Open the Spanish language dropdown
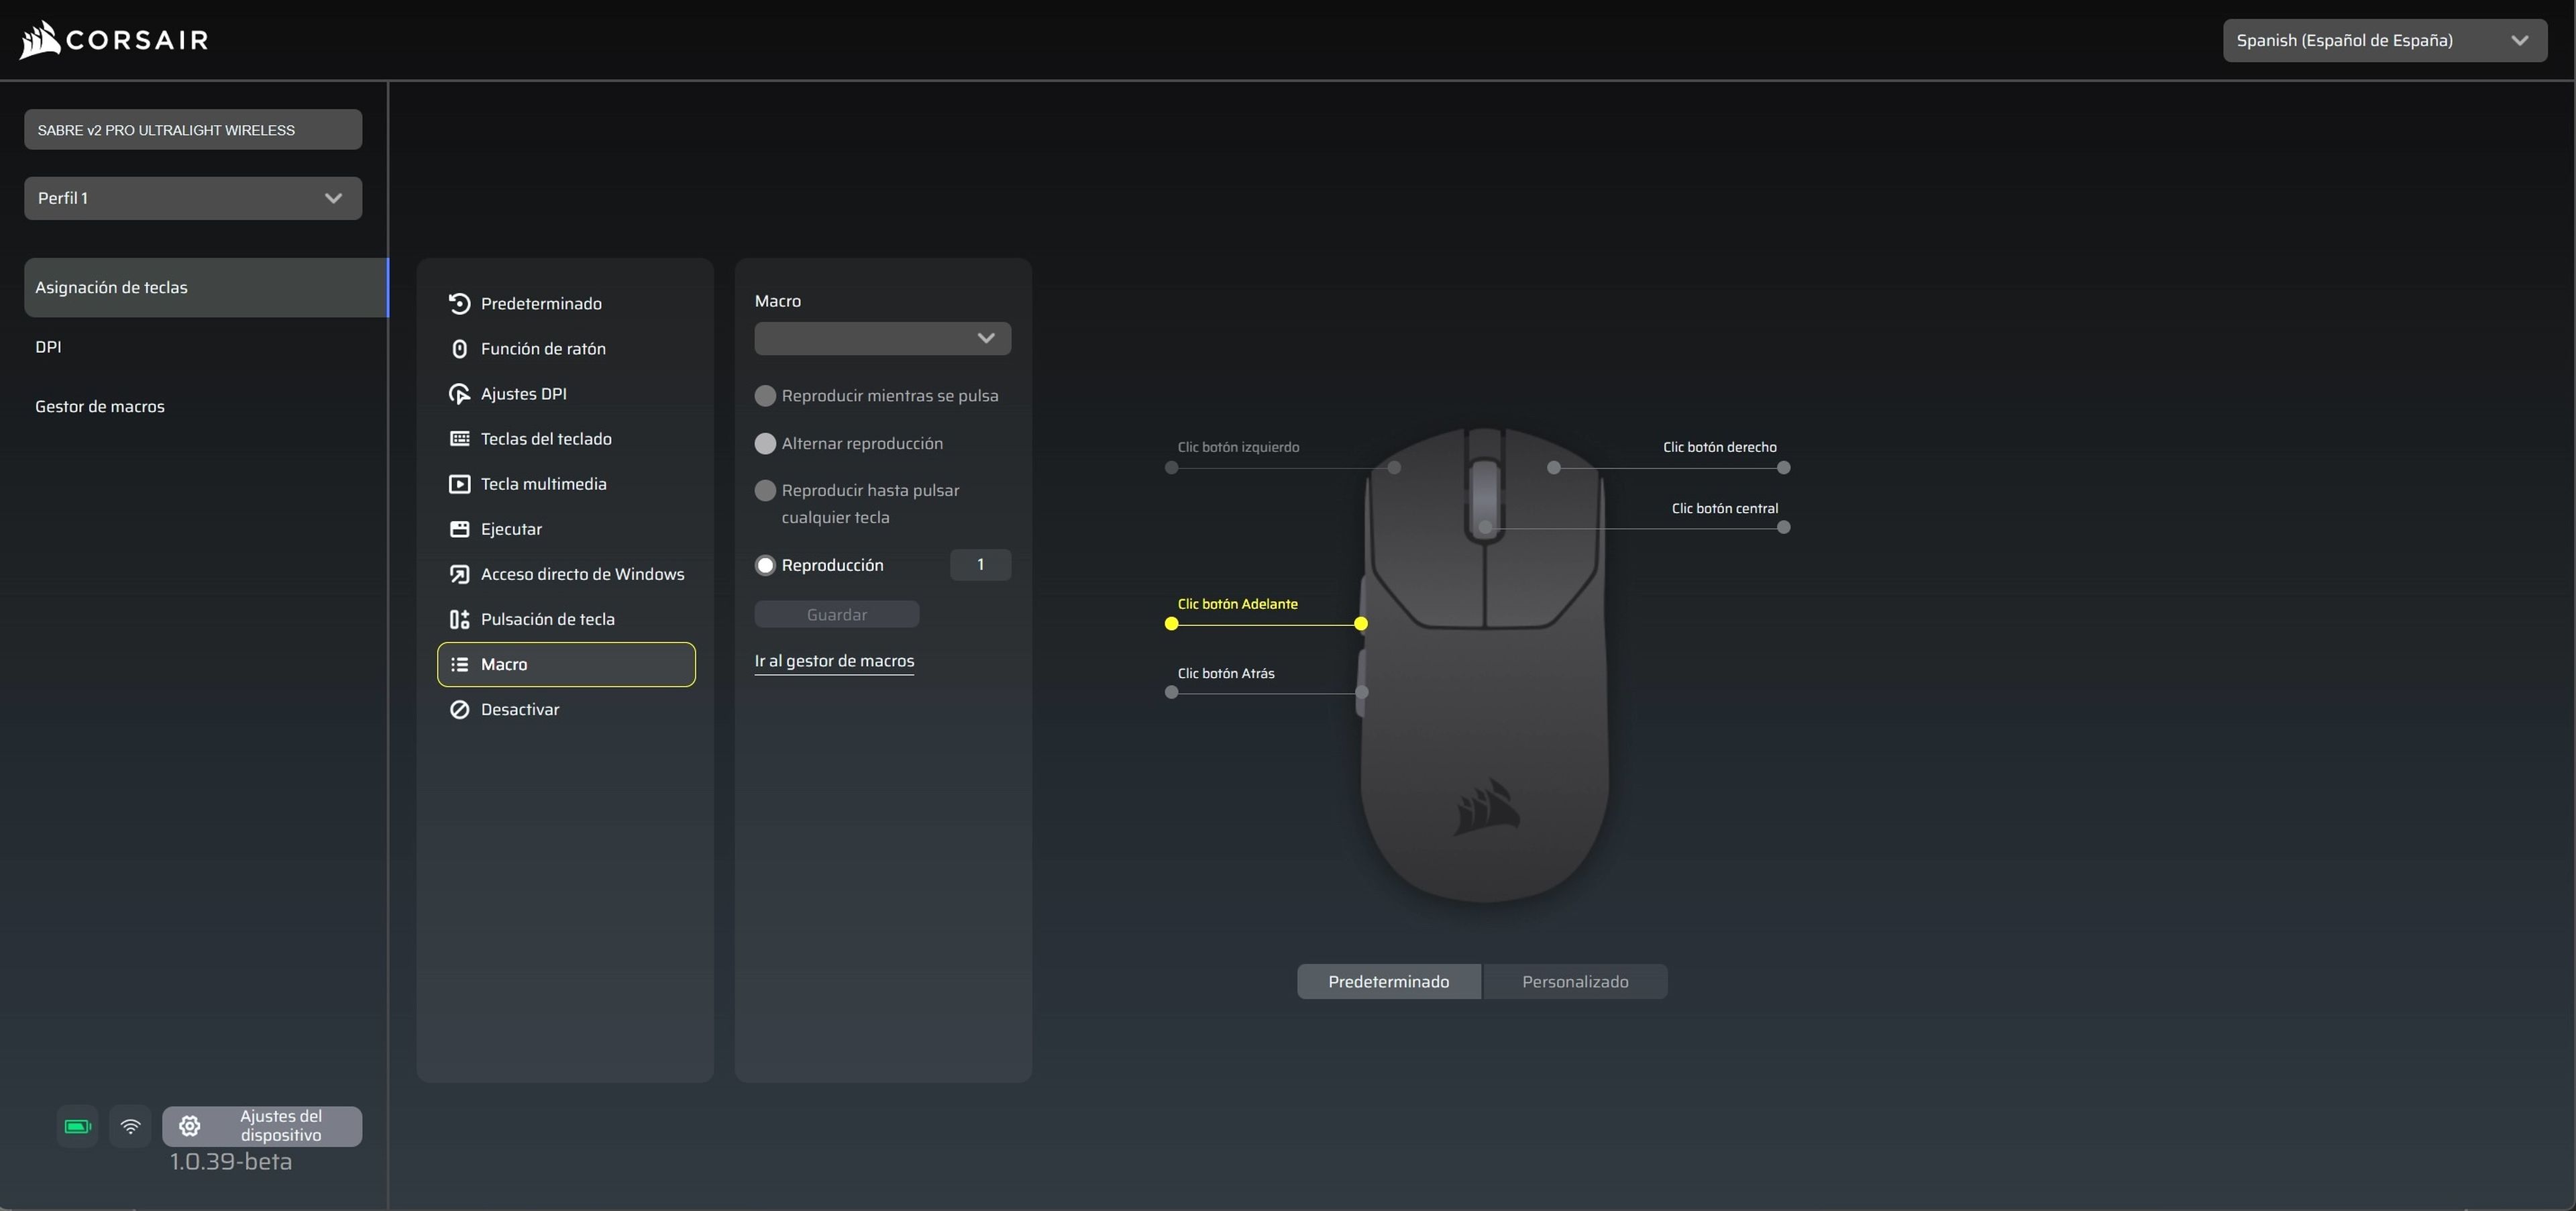Image resolution: width=2576 pixels, height=1211 pixels. point(2384,40)
